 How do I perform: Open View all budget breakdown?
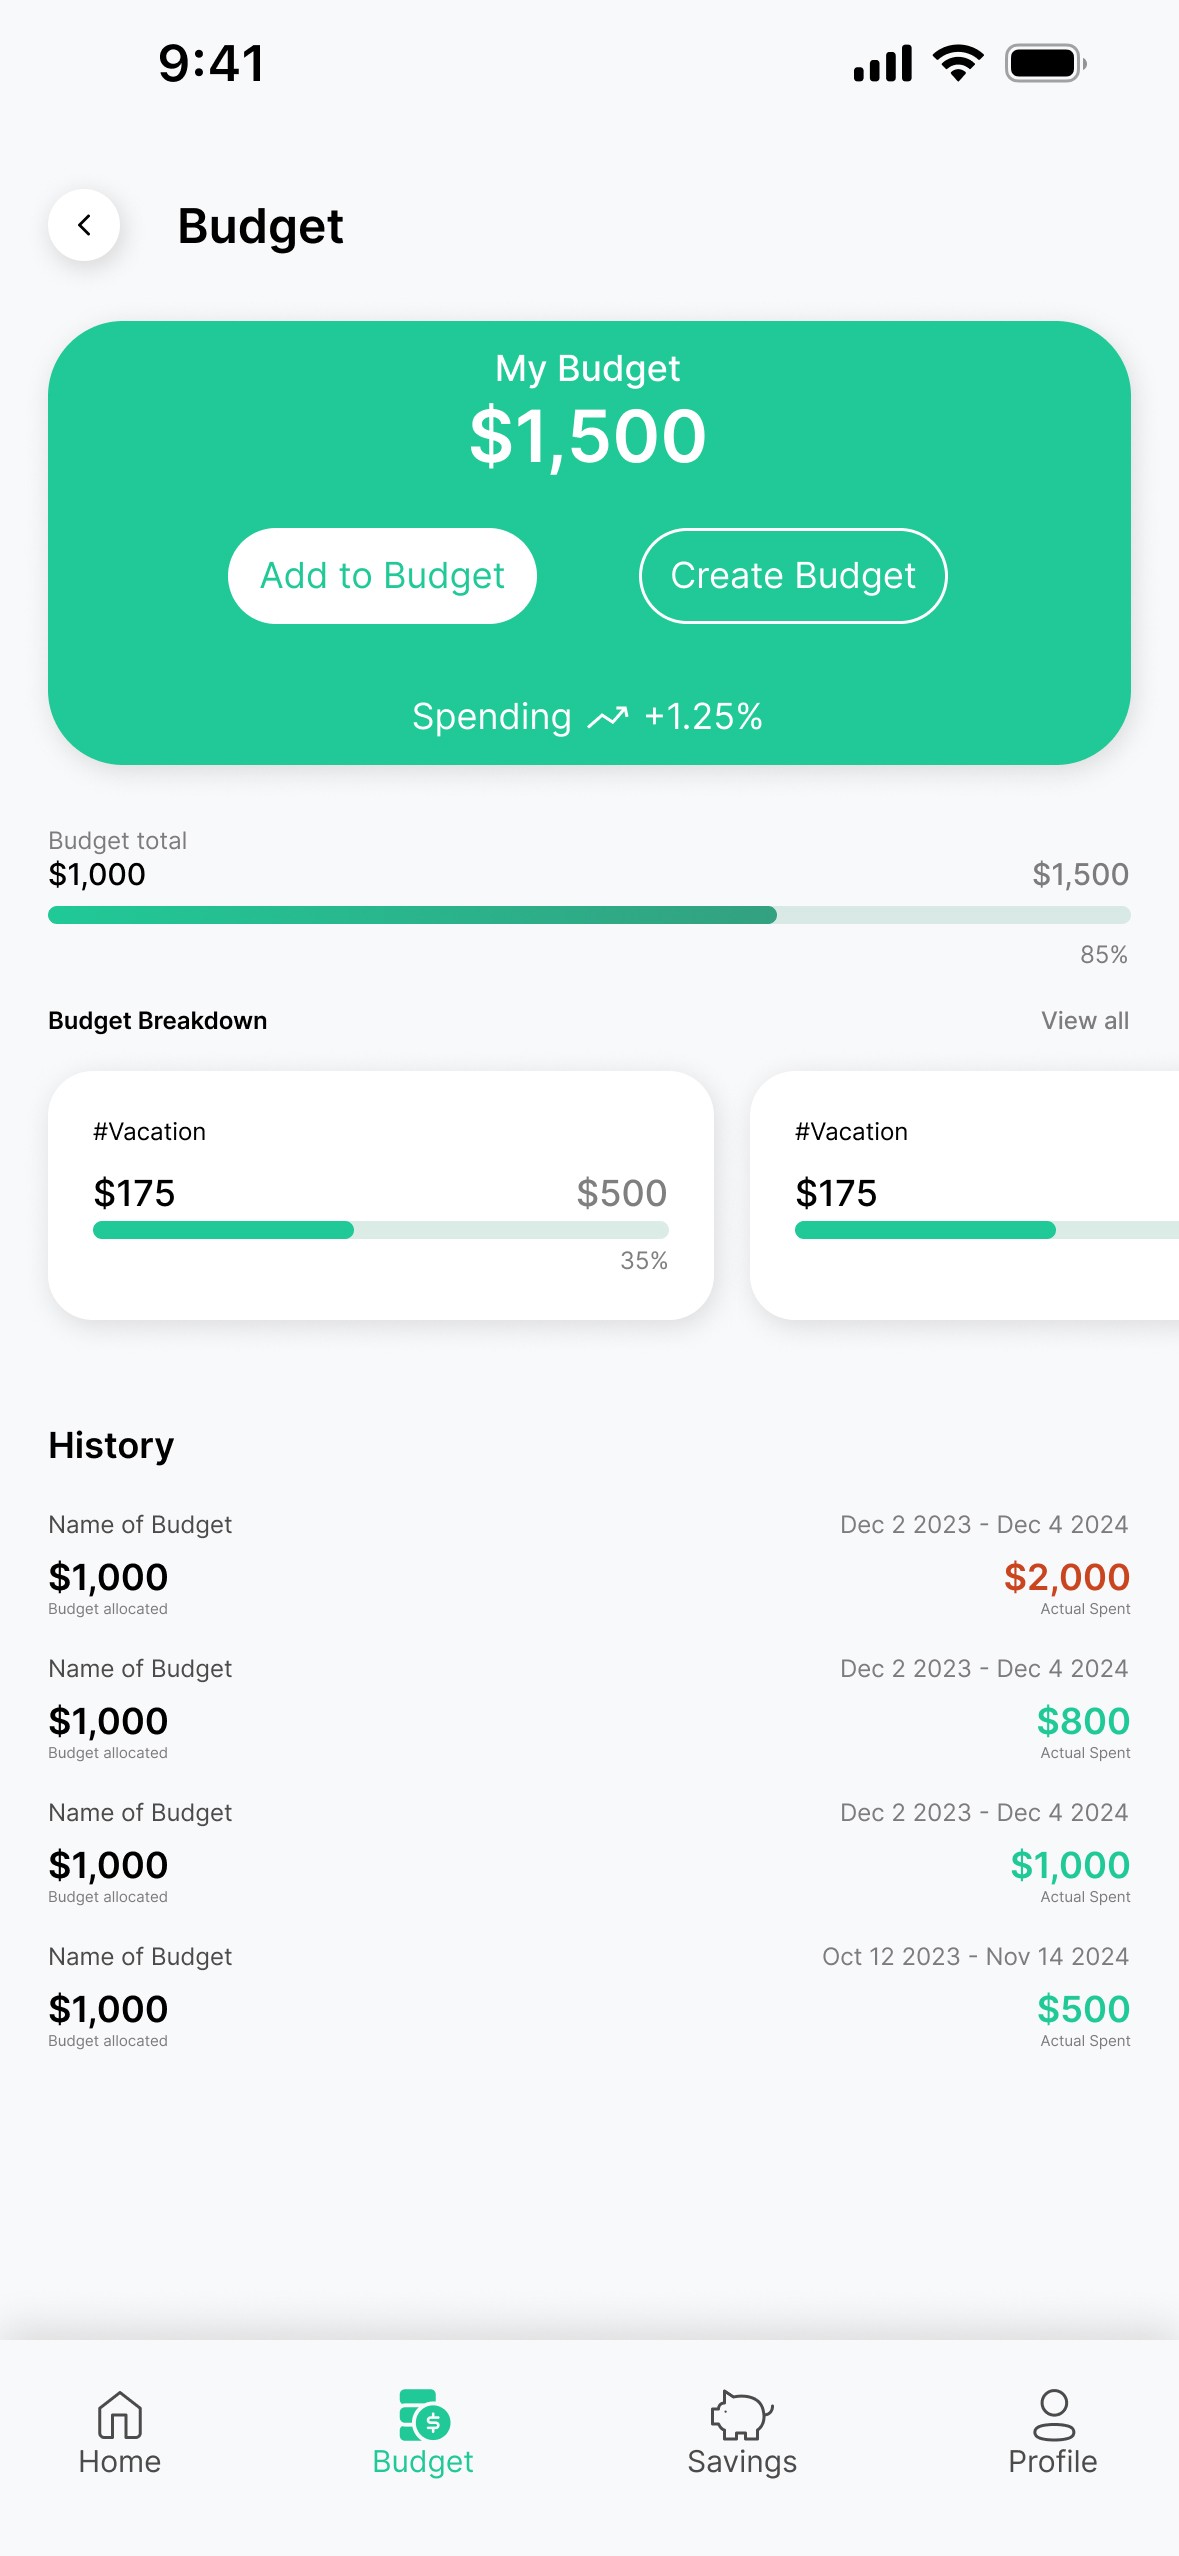coord(1085,1021)
